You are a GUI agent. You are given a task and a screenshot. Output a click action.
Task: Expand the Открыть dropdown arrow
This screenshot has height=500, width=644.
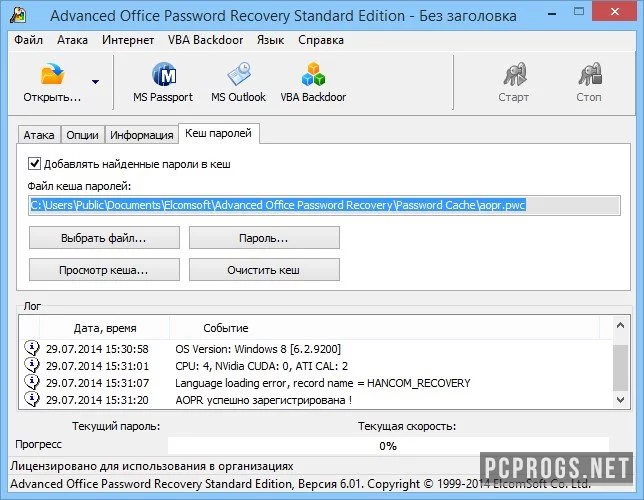[95, 82]
